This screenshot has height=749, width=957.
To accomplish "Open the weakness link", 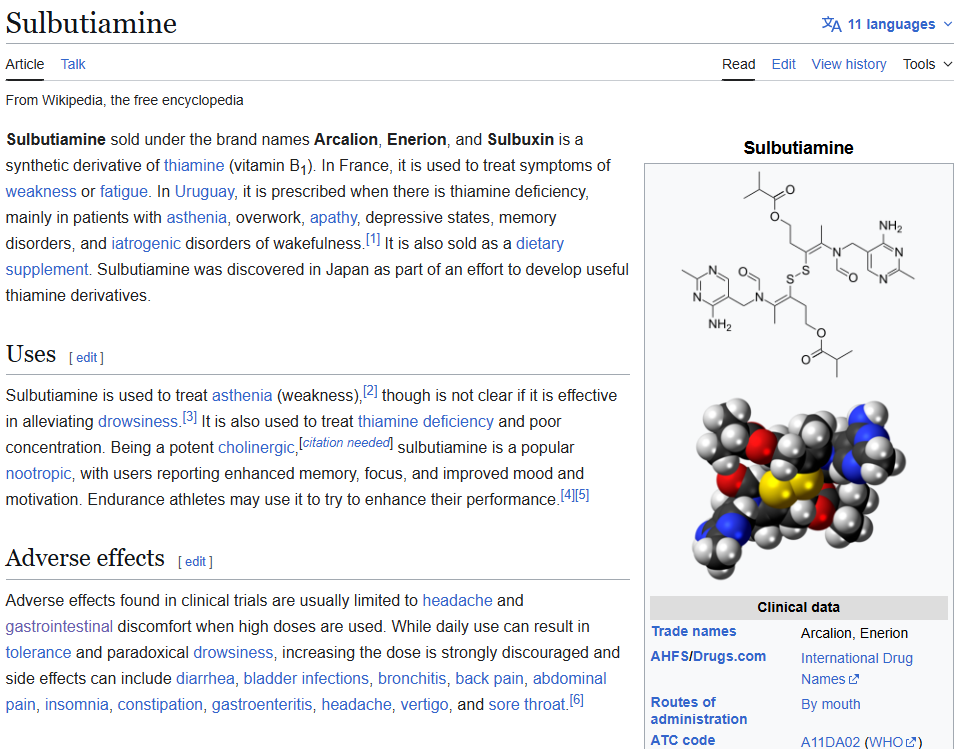I will 41,192.
